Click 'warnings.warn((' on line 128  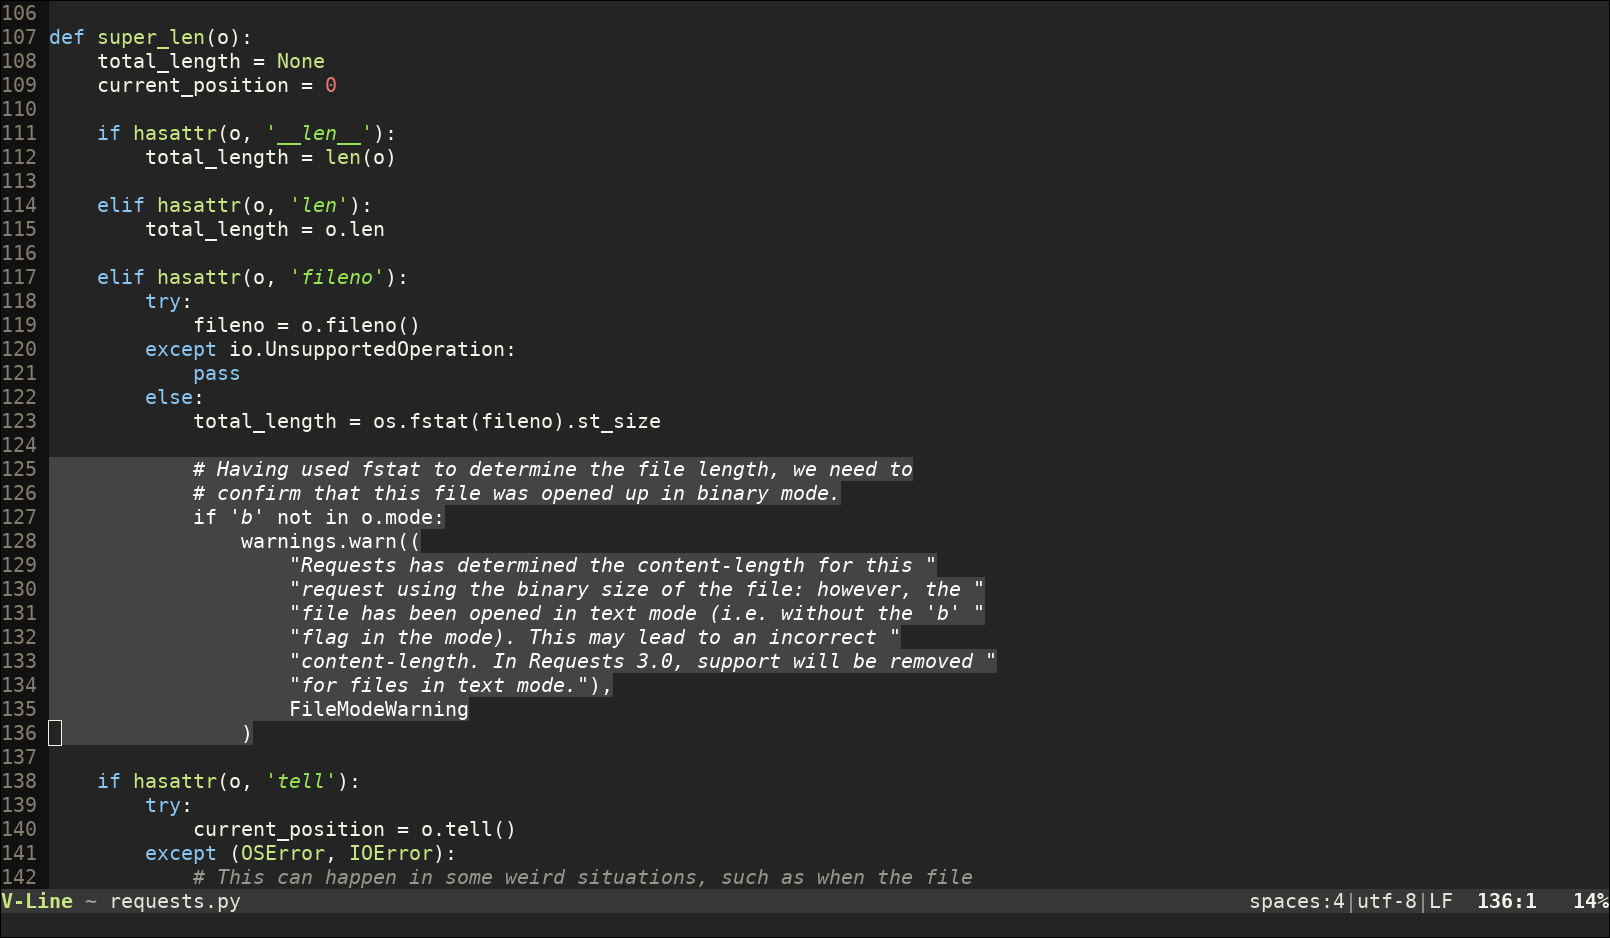331,541
